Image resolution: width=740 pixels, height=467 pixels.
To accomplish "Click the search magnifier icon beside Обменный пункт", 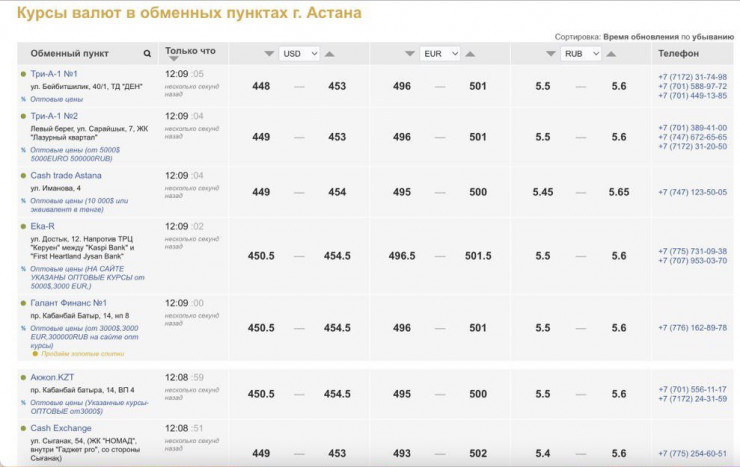I will click(148, 54).
